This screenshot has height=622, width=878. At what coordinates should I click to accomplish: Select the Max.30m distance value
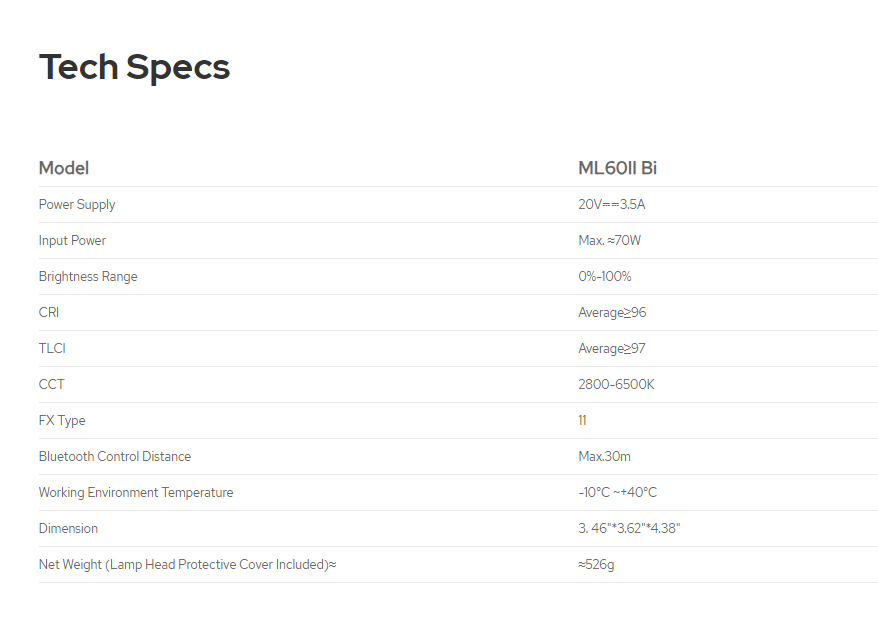pos(604,457)
